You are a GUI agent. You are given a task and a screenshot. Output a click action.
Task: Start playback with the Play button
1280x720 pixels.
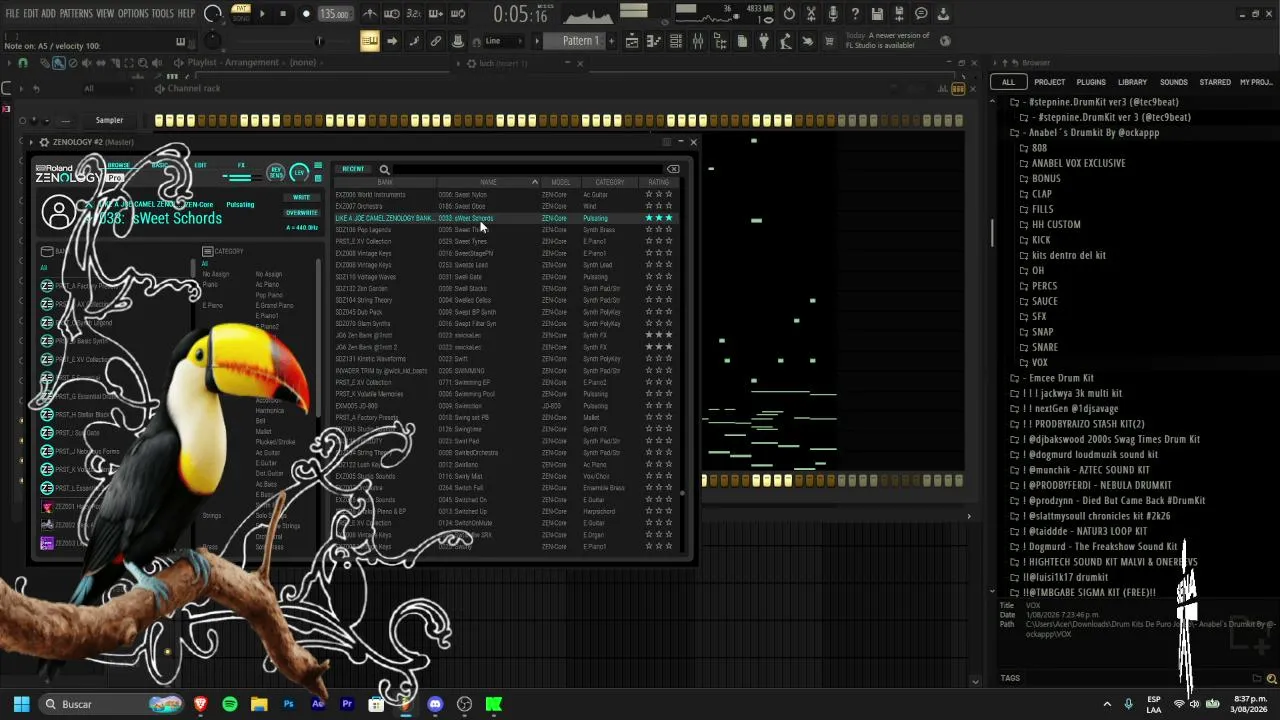263,14
